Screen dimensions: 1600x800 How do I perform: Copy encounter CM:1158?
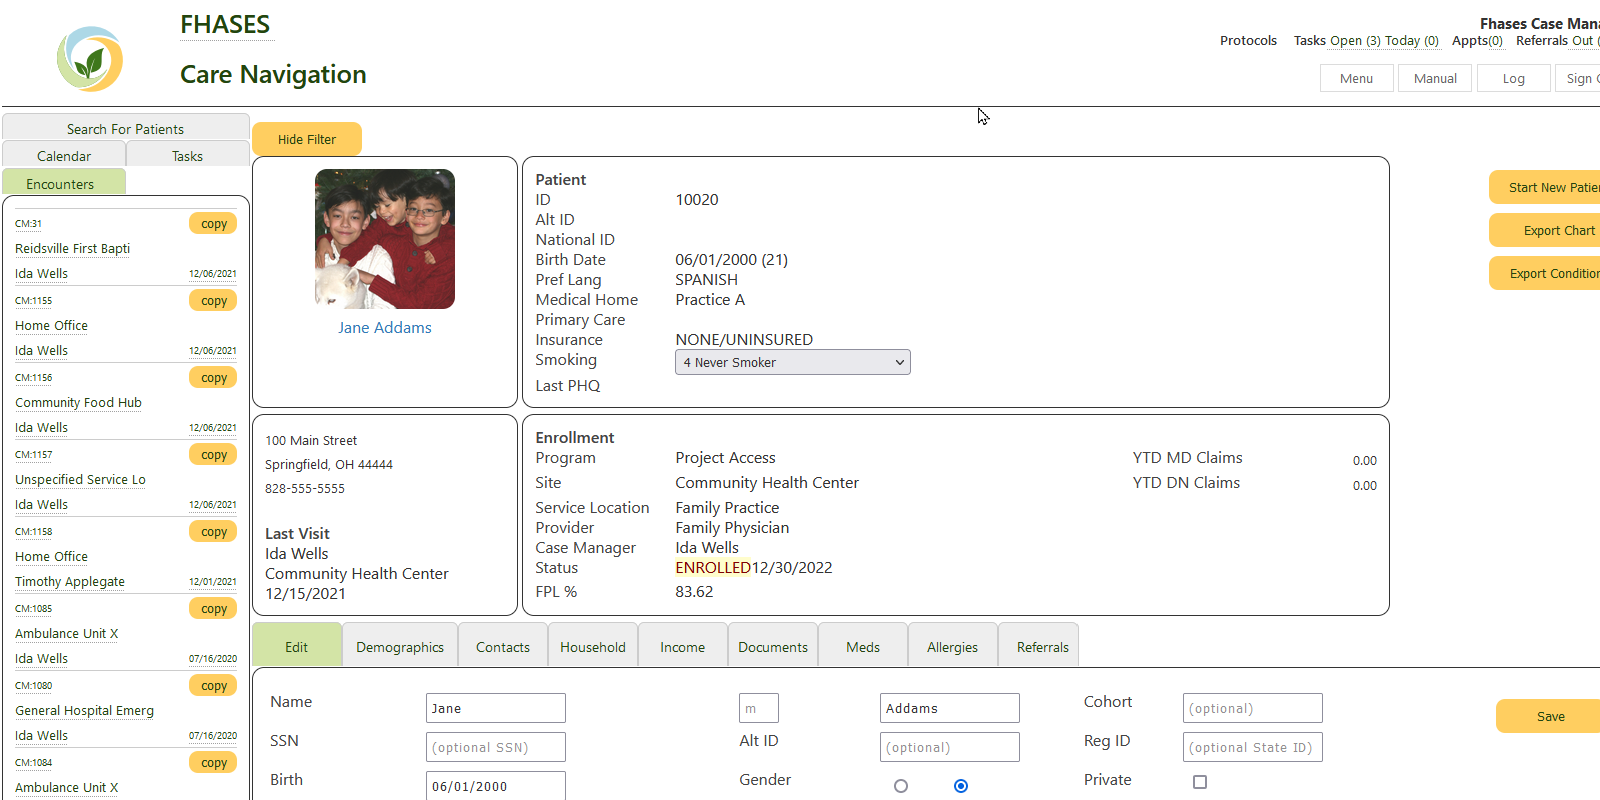click(213, 531)
